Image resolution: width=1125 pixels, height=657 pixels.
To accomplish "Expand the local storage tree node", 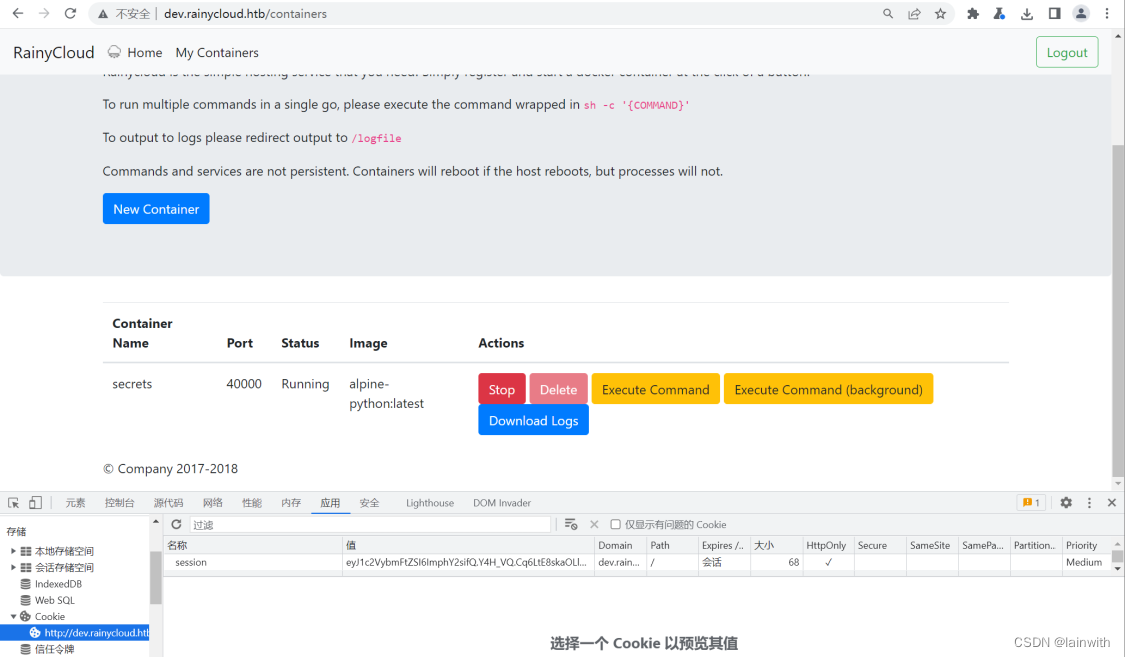I will tap(13, 551).
